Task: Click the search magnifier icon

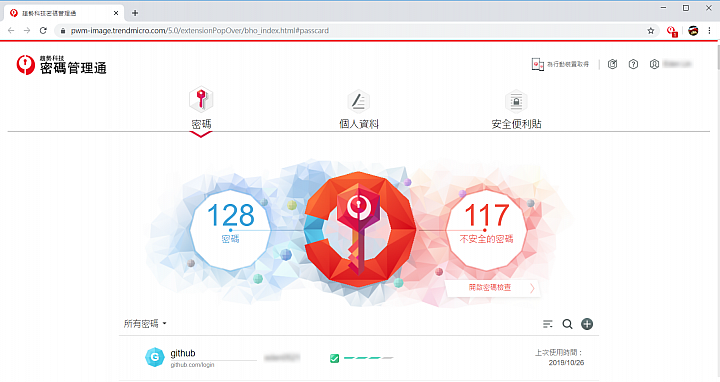Action: (x=568, y=324)
